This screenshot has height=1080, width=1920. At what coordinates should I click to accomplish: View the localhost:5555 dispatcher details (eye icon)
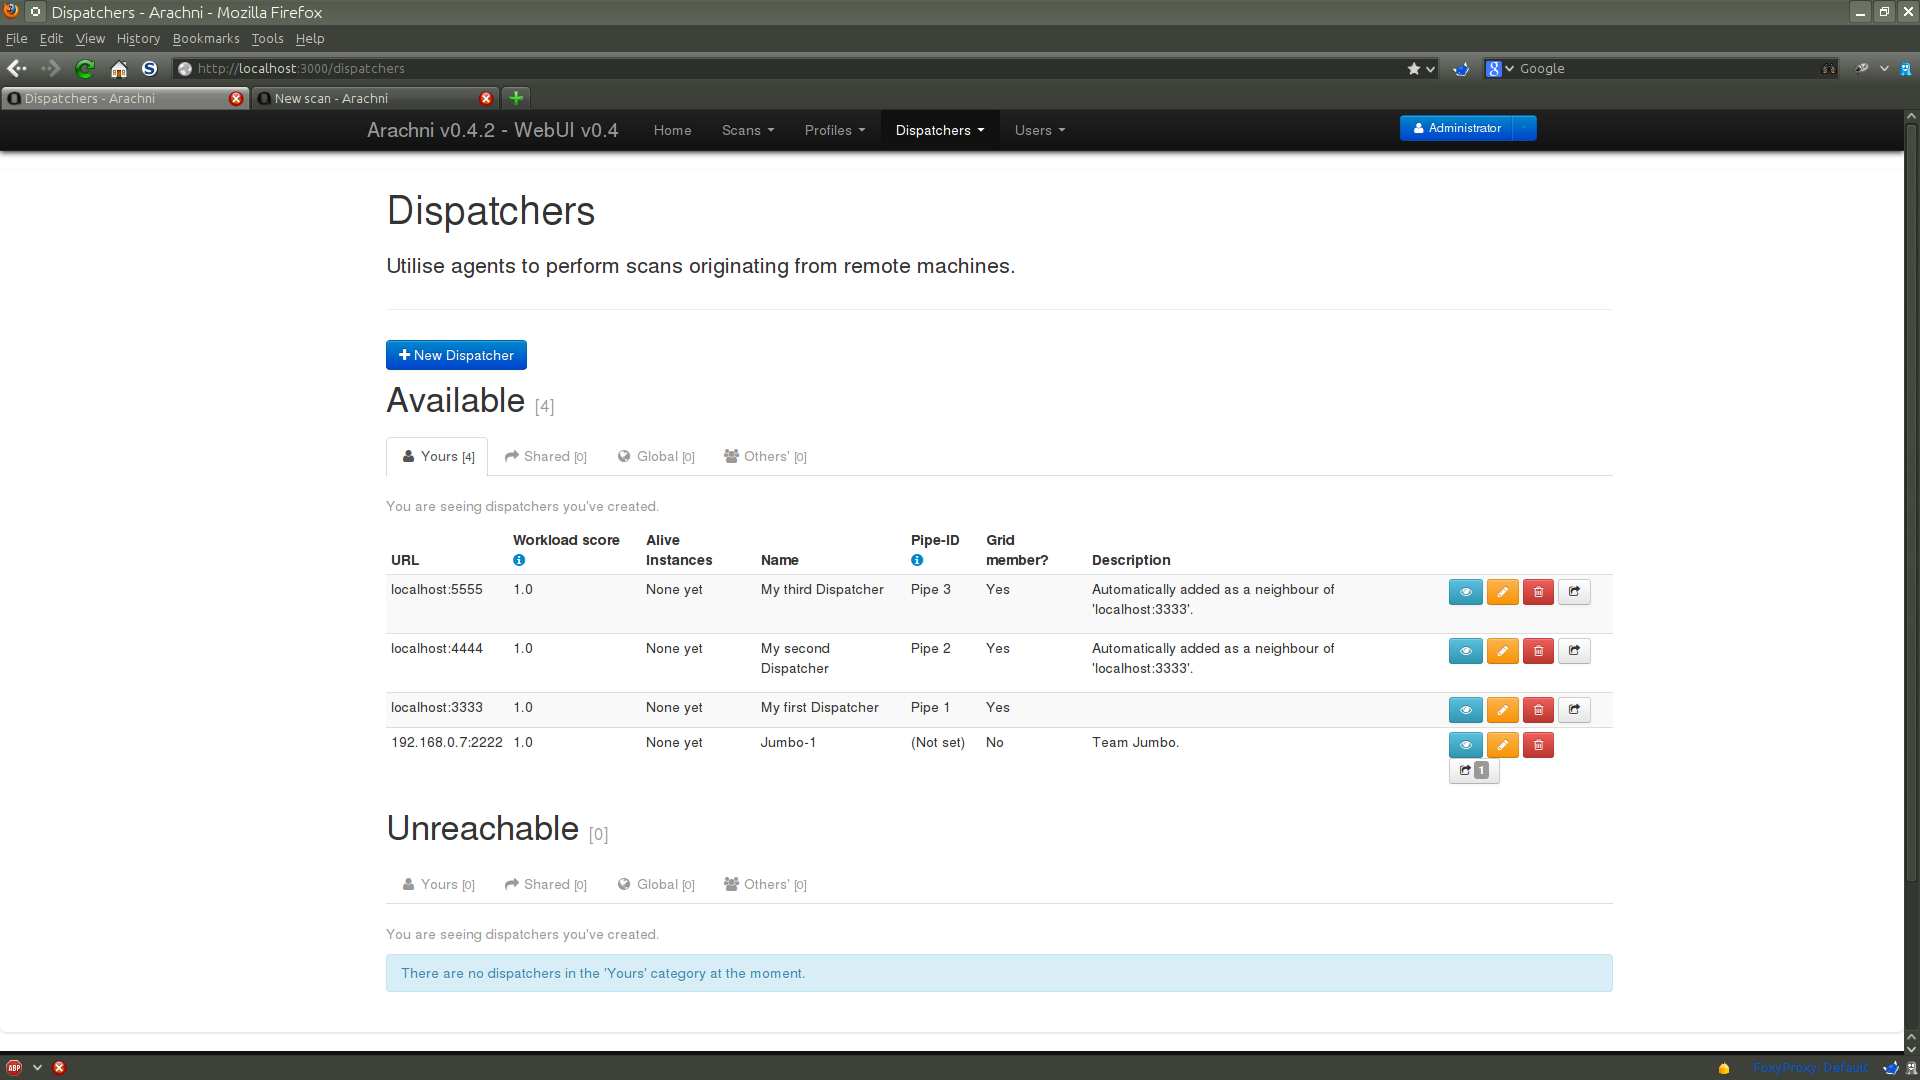coord(1465,592)
